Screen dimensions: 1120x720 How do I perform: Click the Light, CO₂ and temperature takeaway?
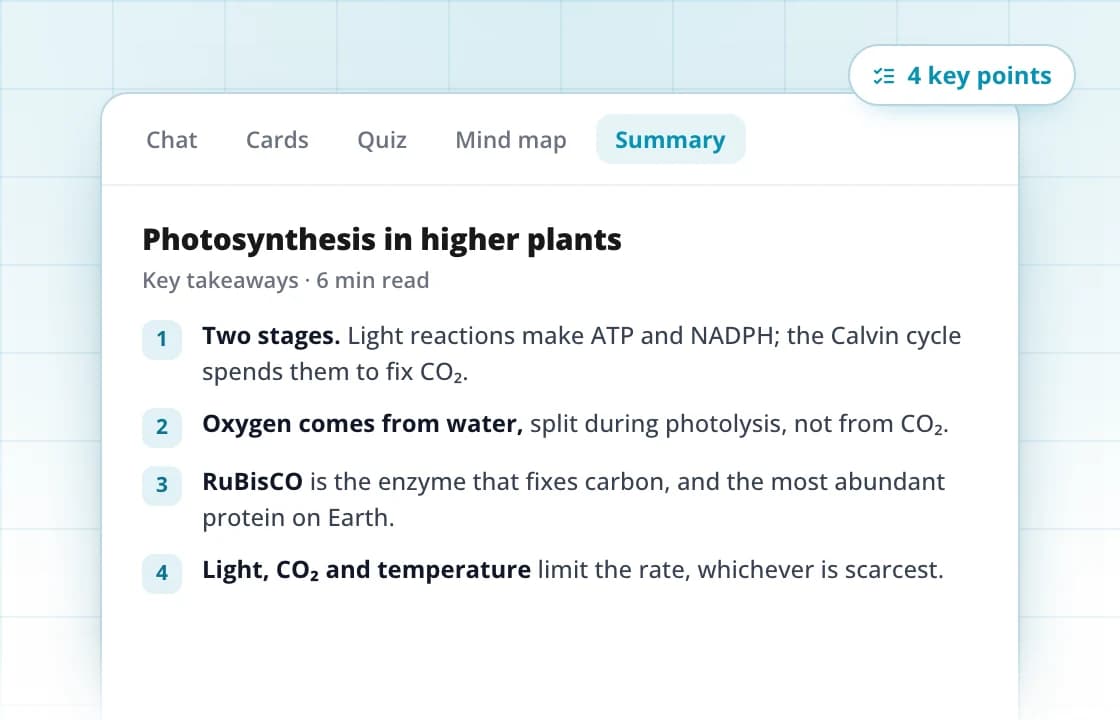coord(573,570)
